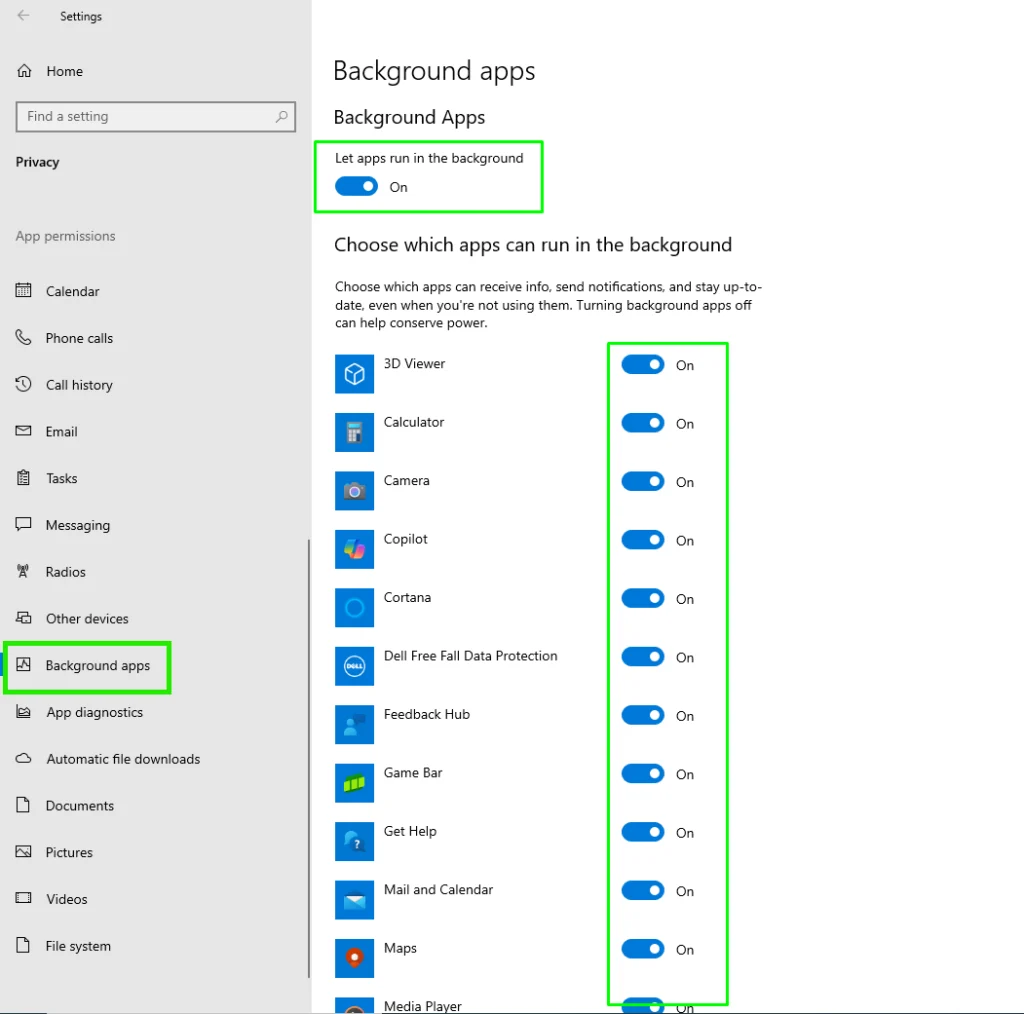Switch off Copilot background toggle

coord(643,540)
